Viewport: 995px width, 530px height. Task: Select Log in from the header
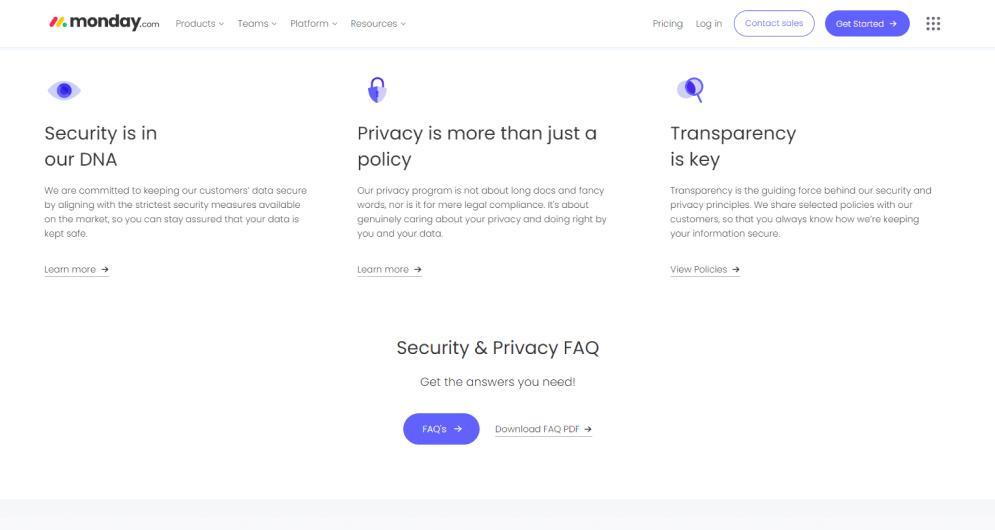pos(709,24)
